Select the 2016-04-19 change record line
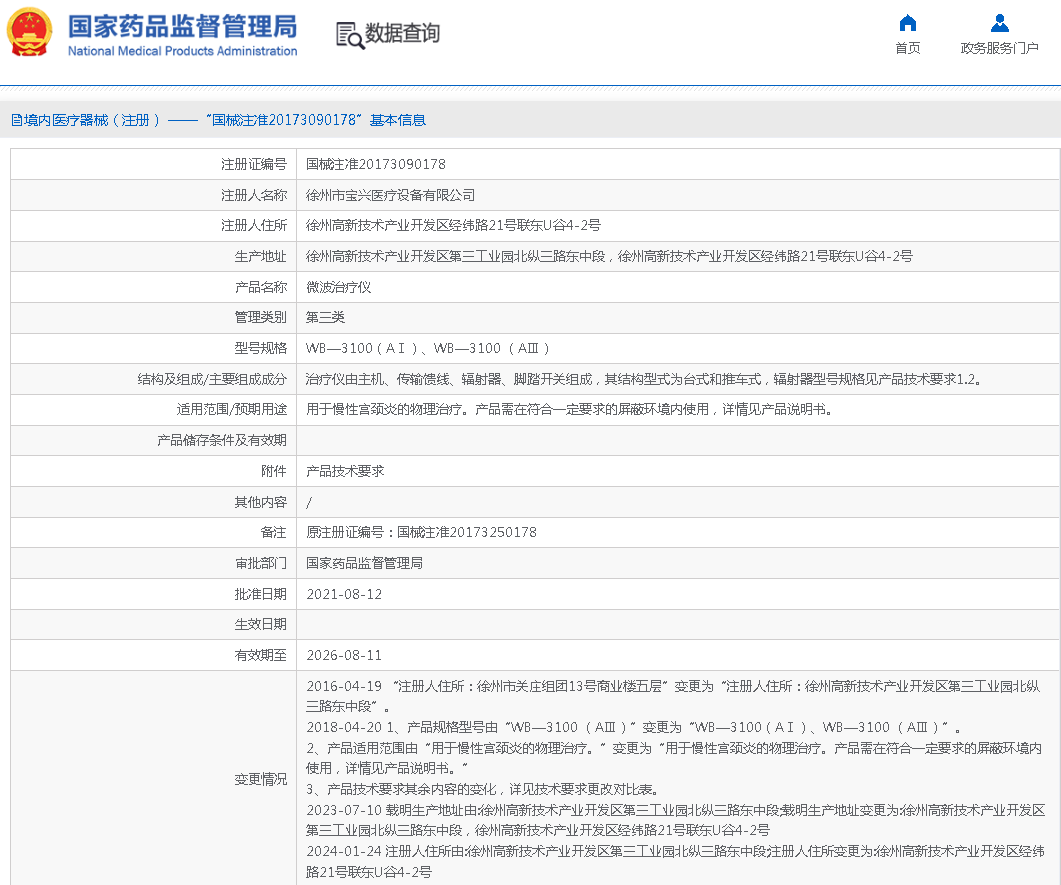The width and height of the screenshot is (1061, 885). 673,696
